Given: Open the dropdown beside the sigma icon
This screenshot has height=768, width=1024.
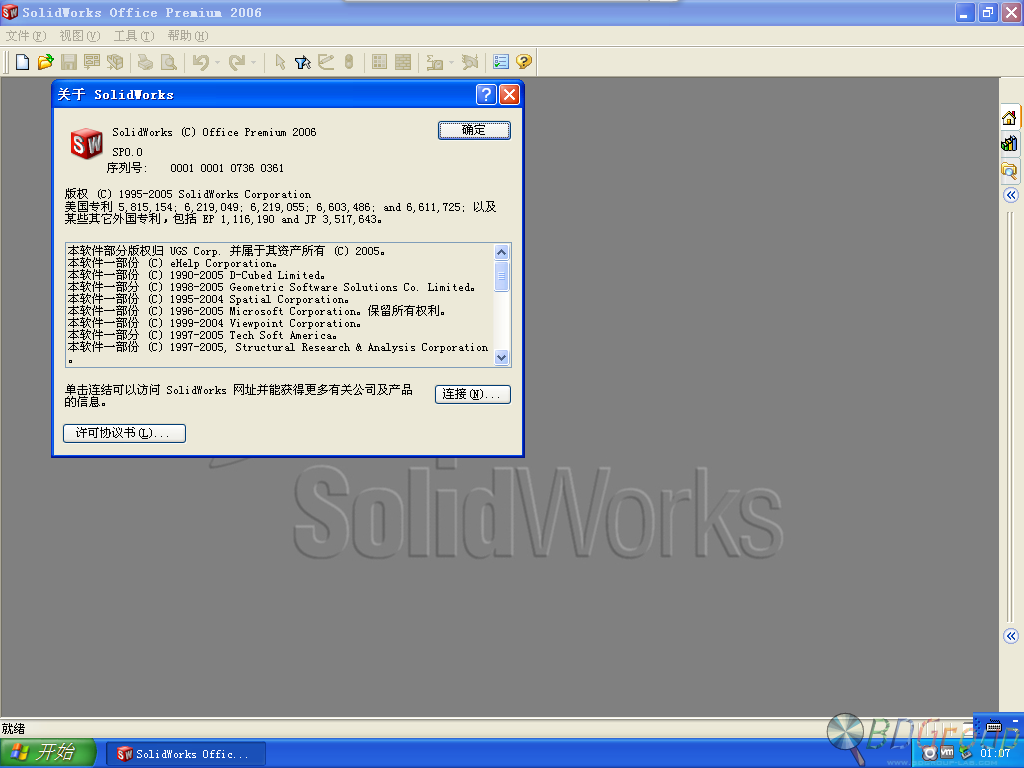Looking at the screenshot, I should point(451,63).
